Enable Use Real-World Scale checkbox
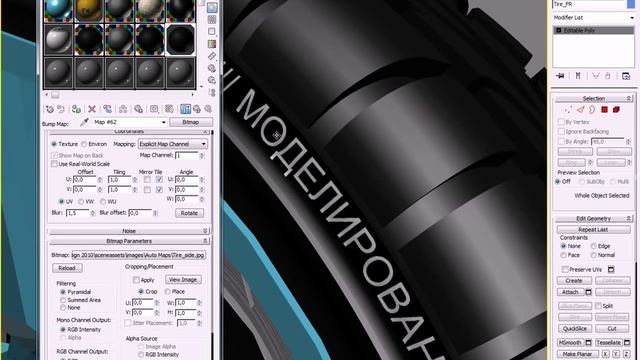Image resolution: width=640 pixels, height=360 pixels. point(54,164)
